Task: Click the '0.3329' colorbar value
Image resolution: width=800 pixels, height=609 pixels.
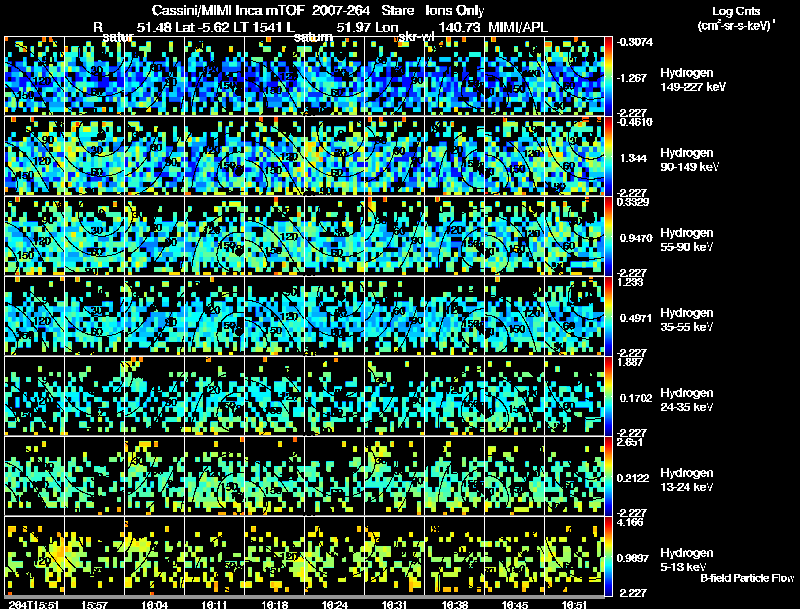Action: pyautogui.click(x=633, y=202)
